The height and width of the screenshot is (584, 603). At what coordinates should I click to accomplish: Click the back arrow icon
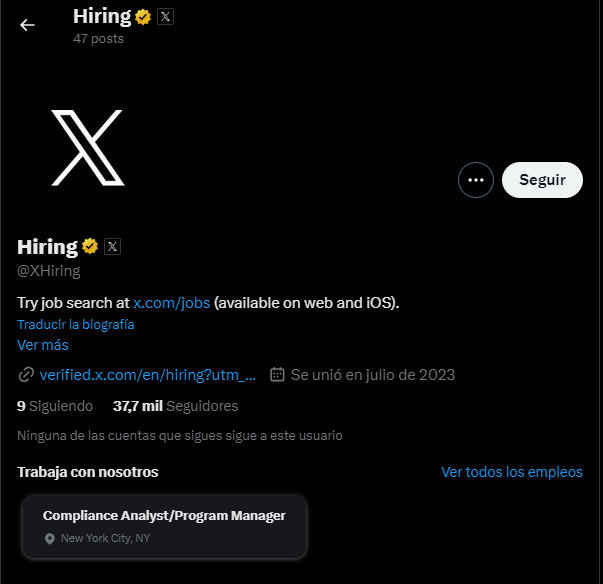(27, 25)
